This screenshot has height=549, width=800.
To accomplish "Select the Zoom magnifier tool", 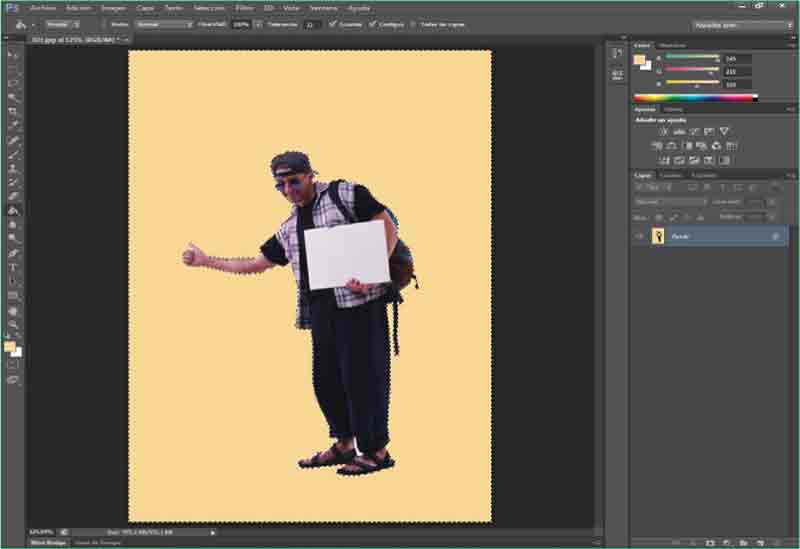I will [x=13, y=325].
